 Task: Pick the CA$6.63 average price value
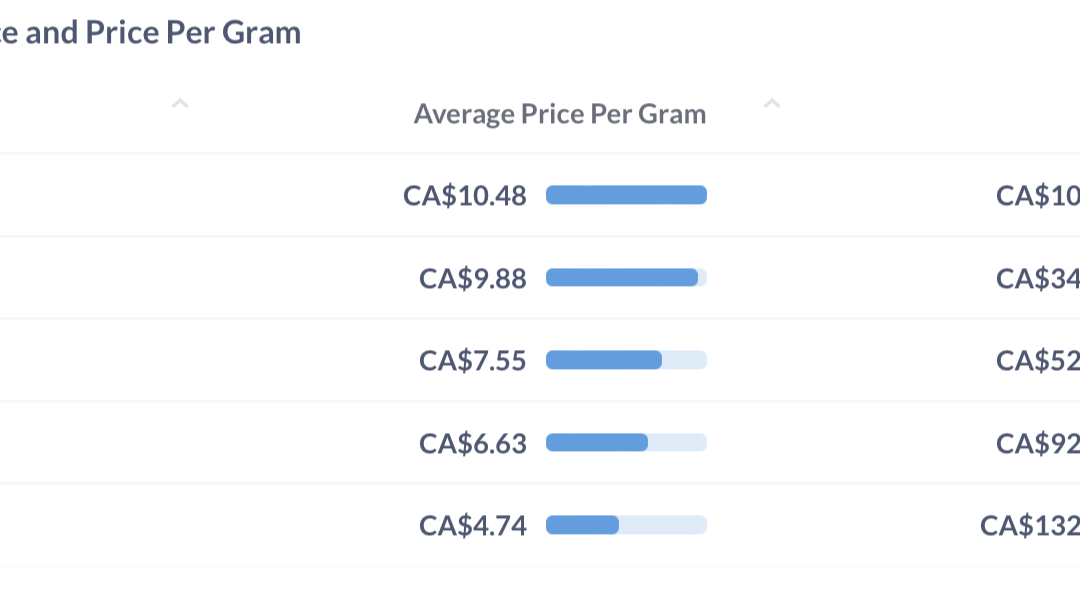[472, 443]
